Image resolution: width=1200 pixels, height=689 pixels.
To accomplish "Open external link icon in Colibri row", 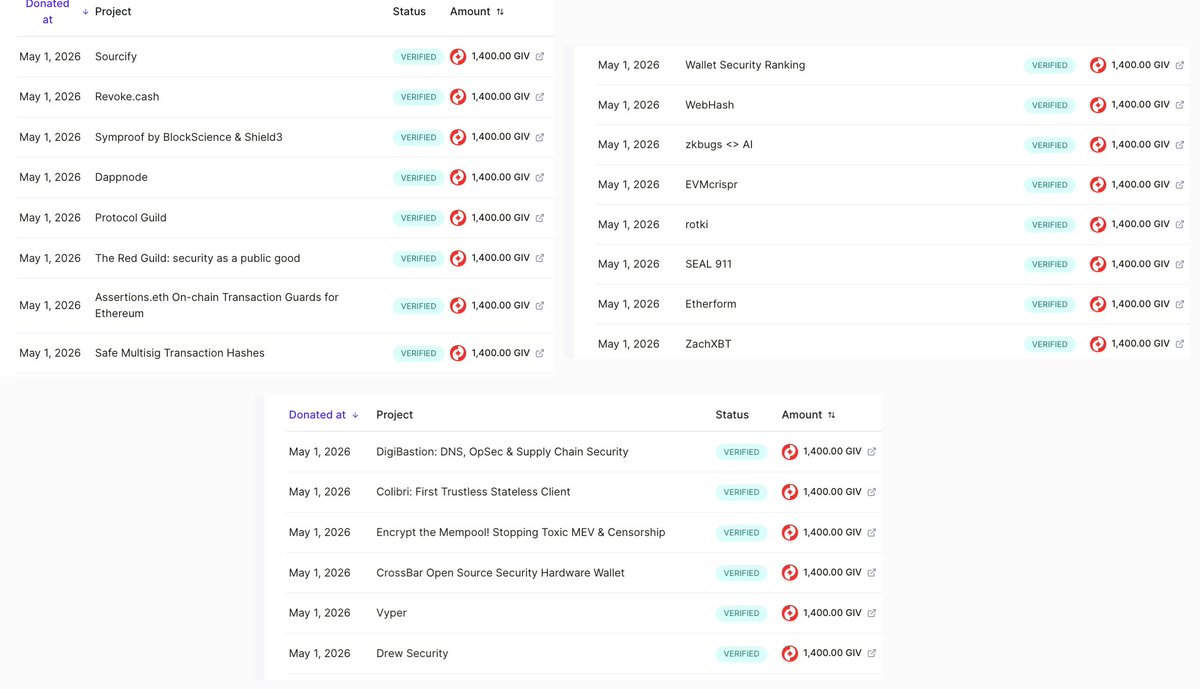I will pos(872,492).
